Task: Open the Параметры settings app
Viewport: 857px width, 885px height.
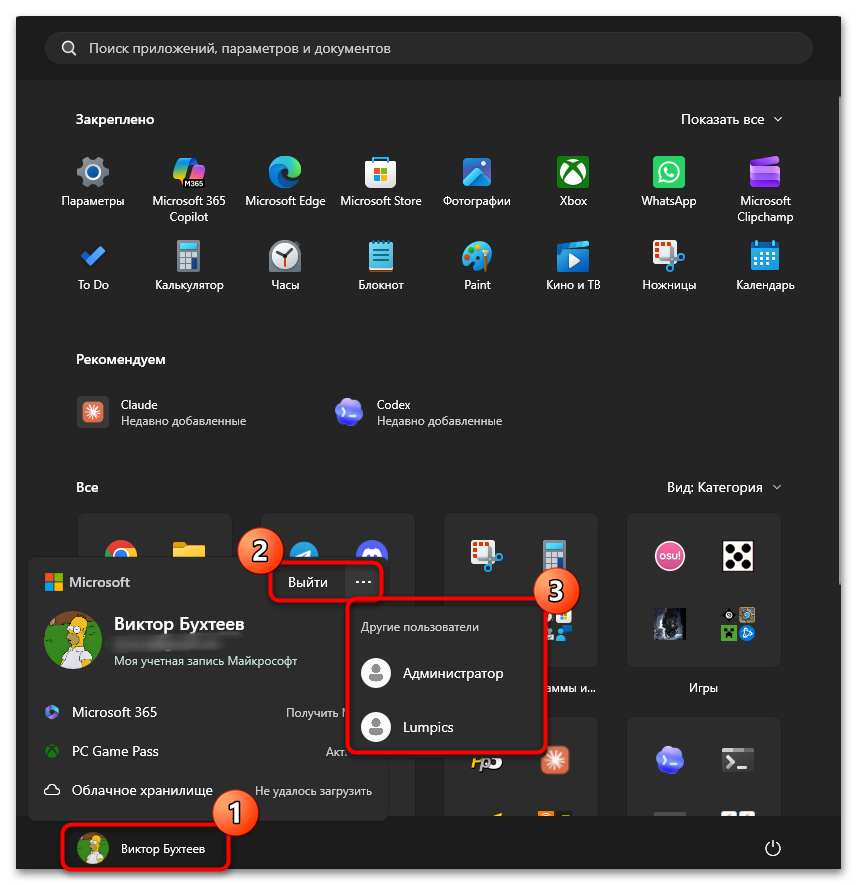Action: pos(93,182)
